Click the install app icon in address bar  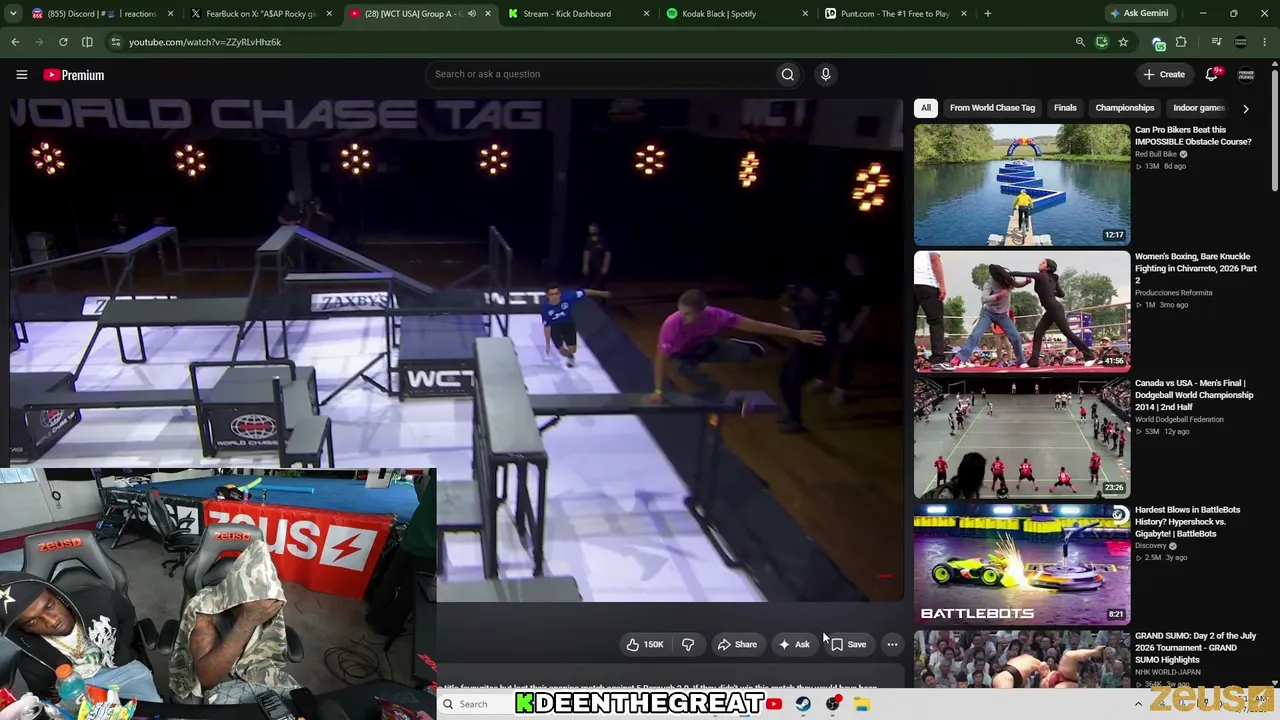coord(1101,42)
